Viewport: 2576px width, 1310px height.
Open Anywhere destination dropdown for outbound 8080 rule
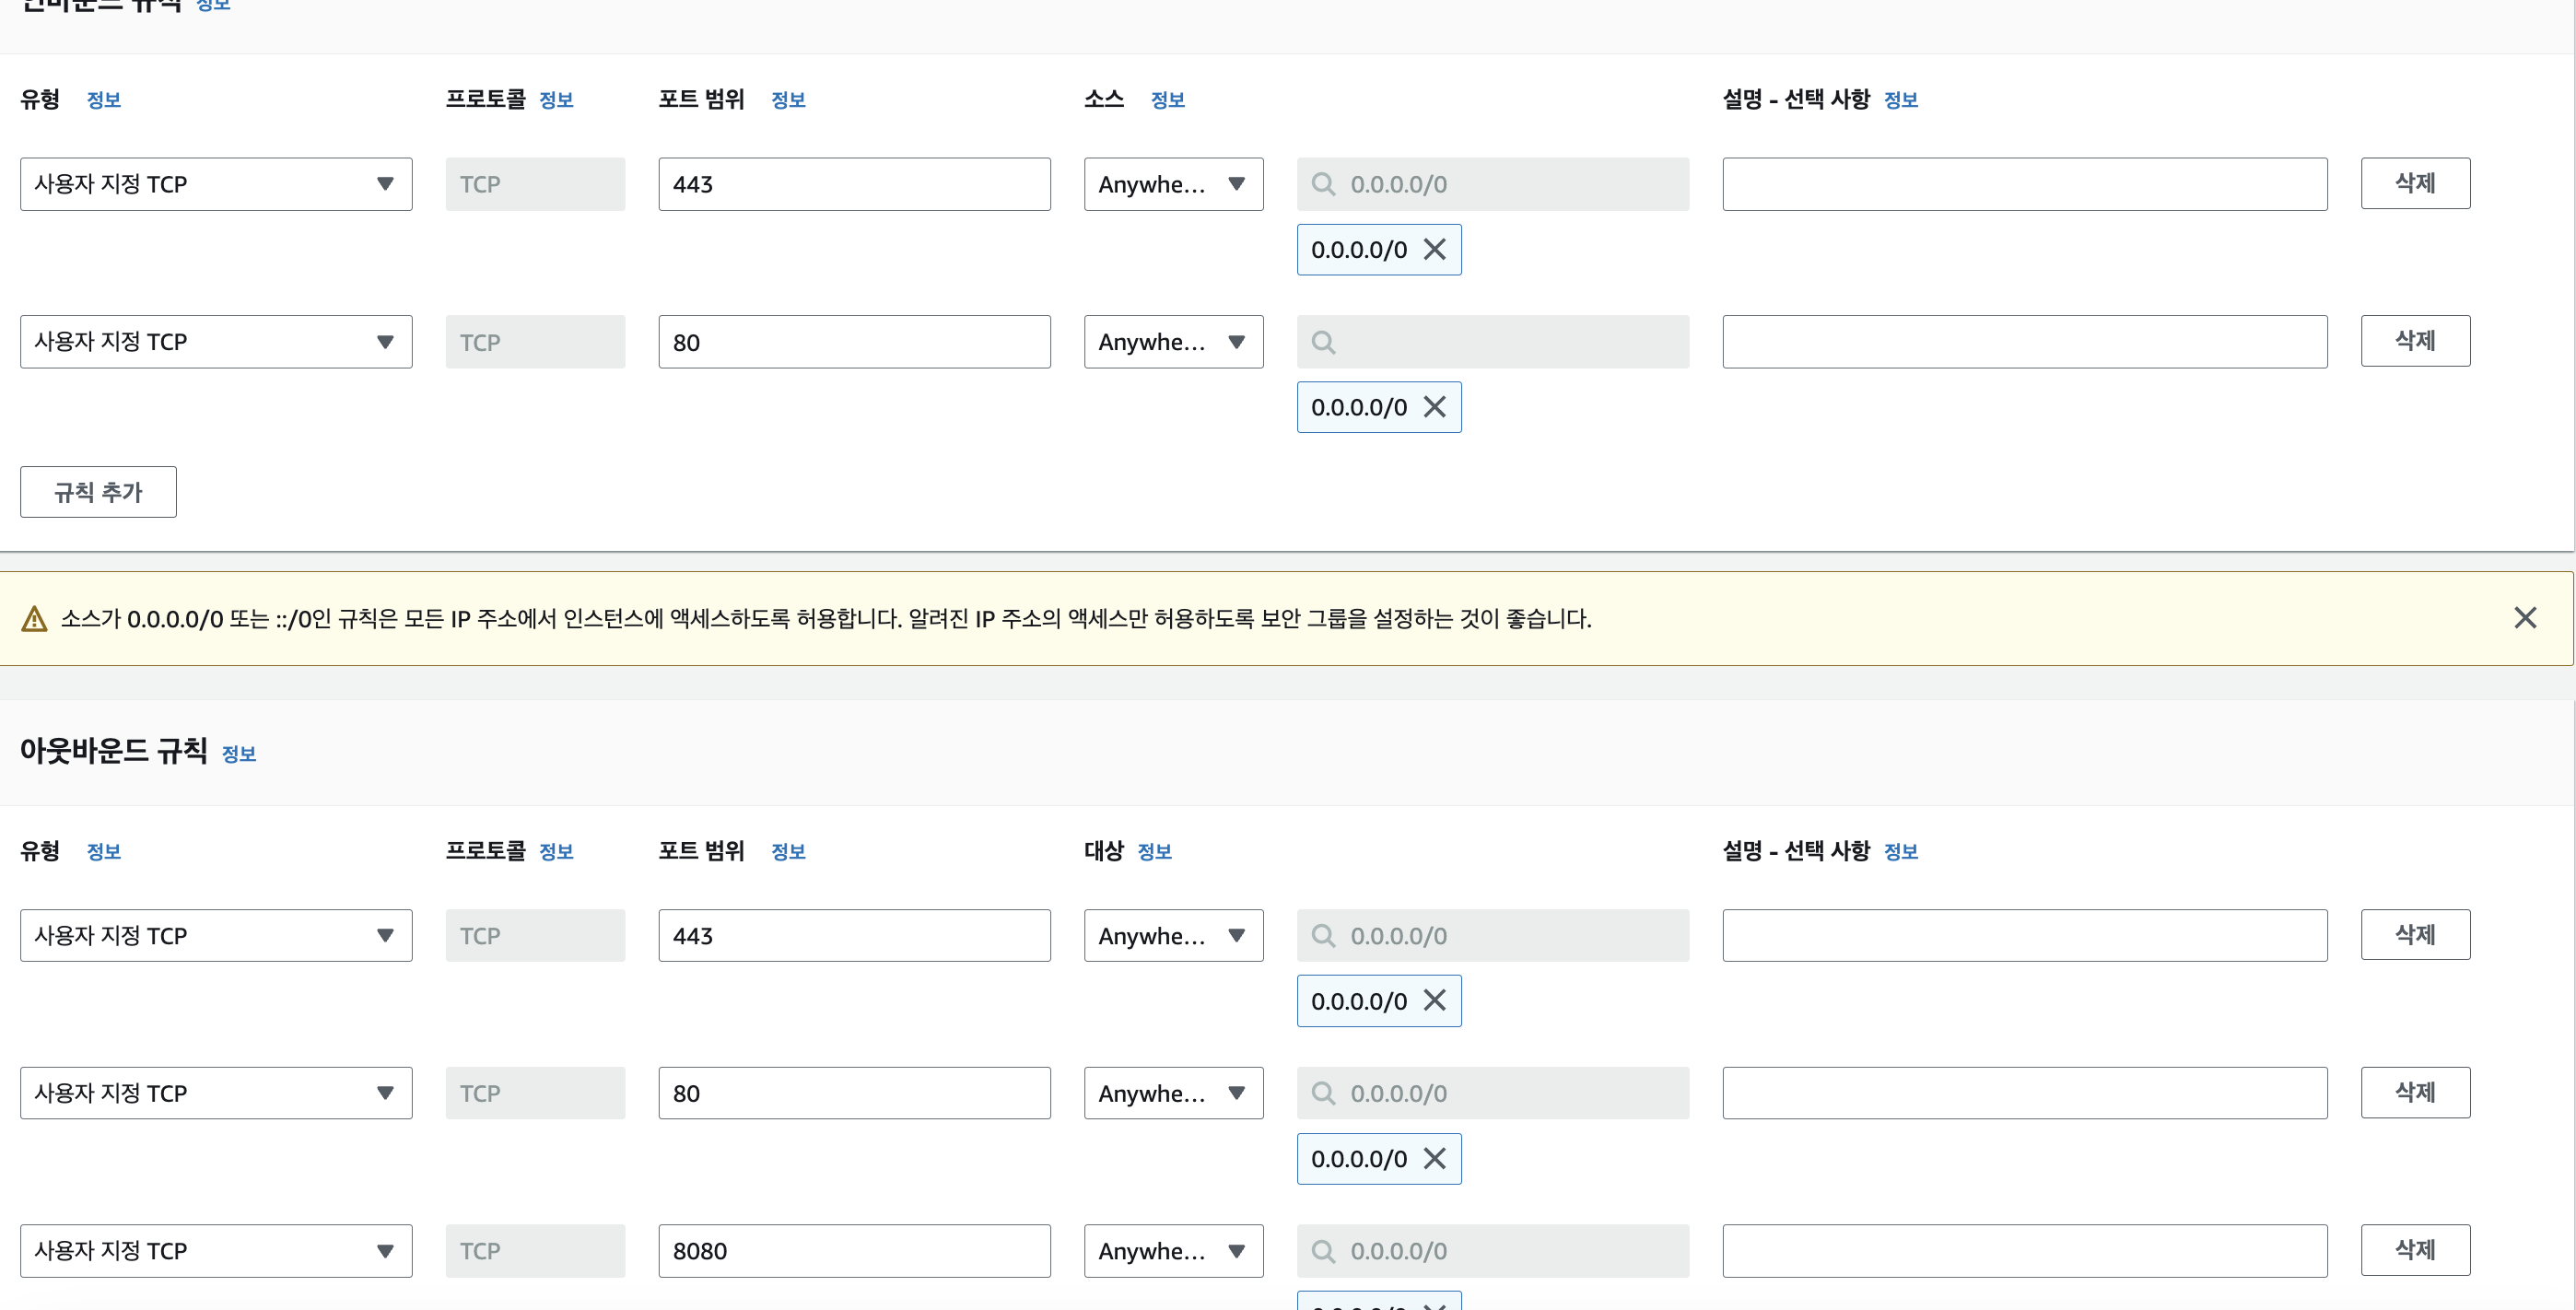1172,1251
